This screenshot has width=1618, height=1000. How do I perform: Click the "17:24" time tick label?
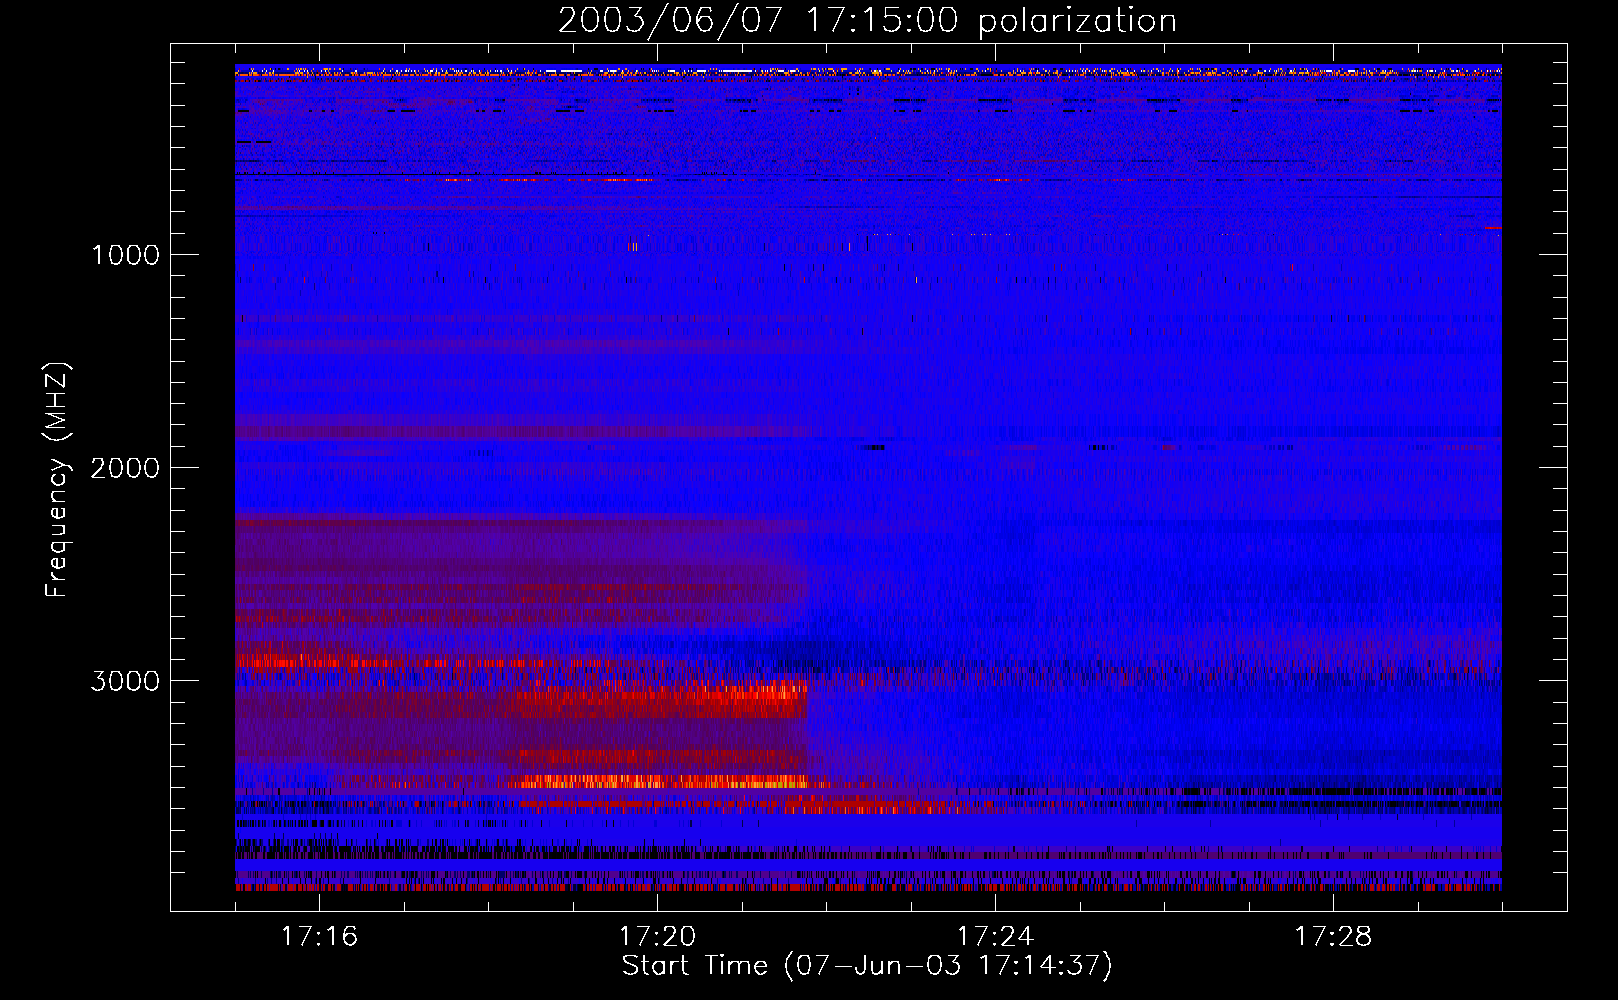[995, 937]
